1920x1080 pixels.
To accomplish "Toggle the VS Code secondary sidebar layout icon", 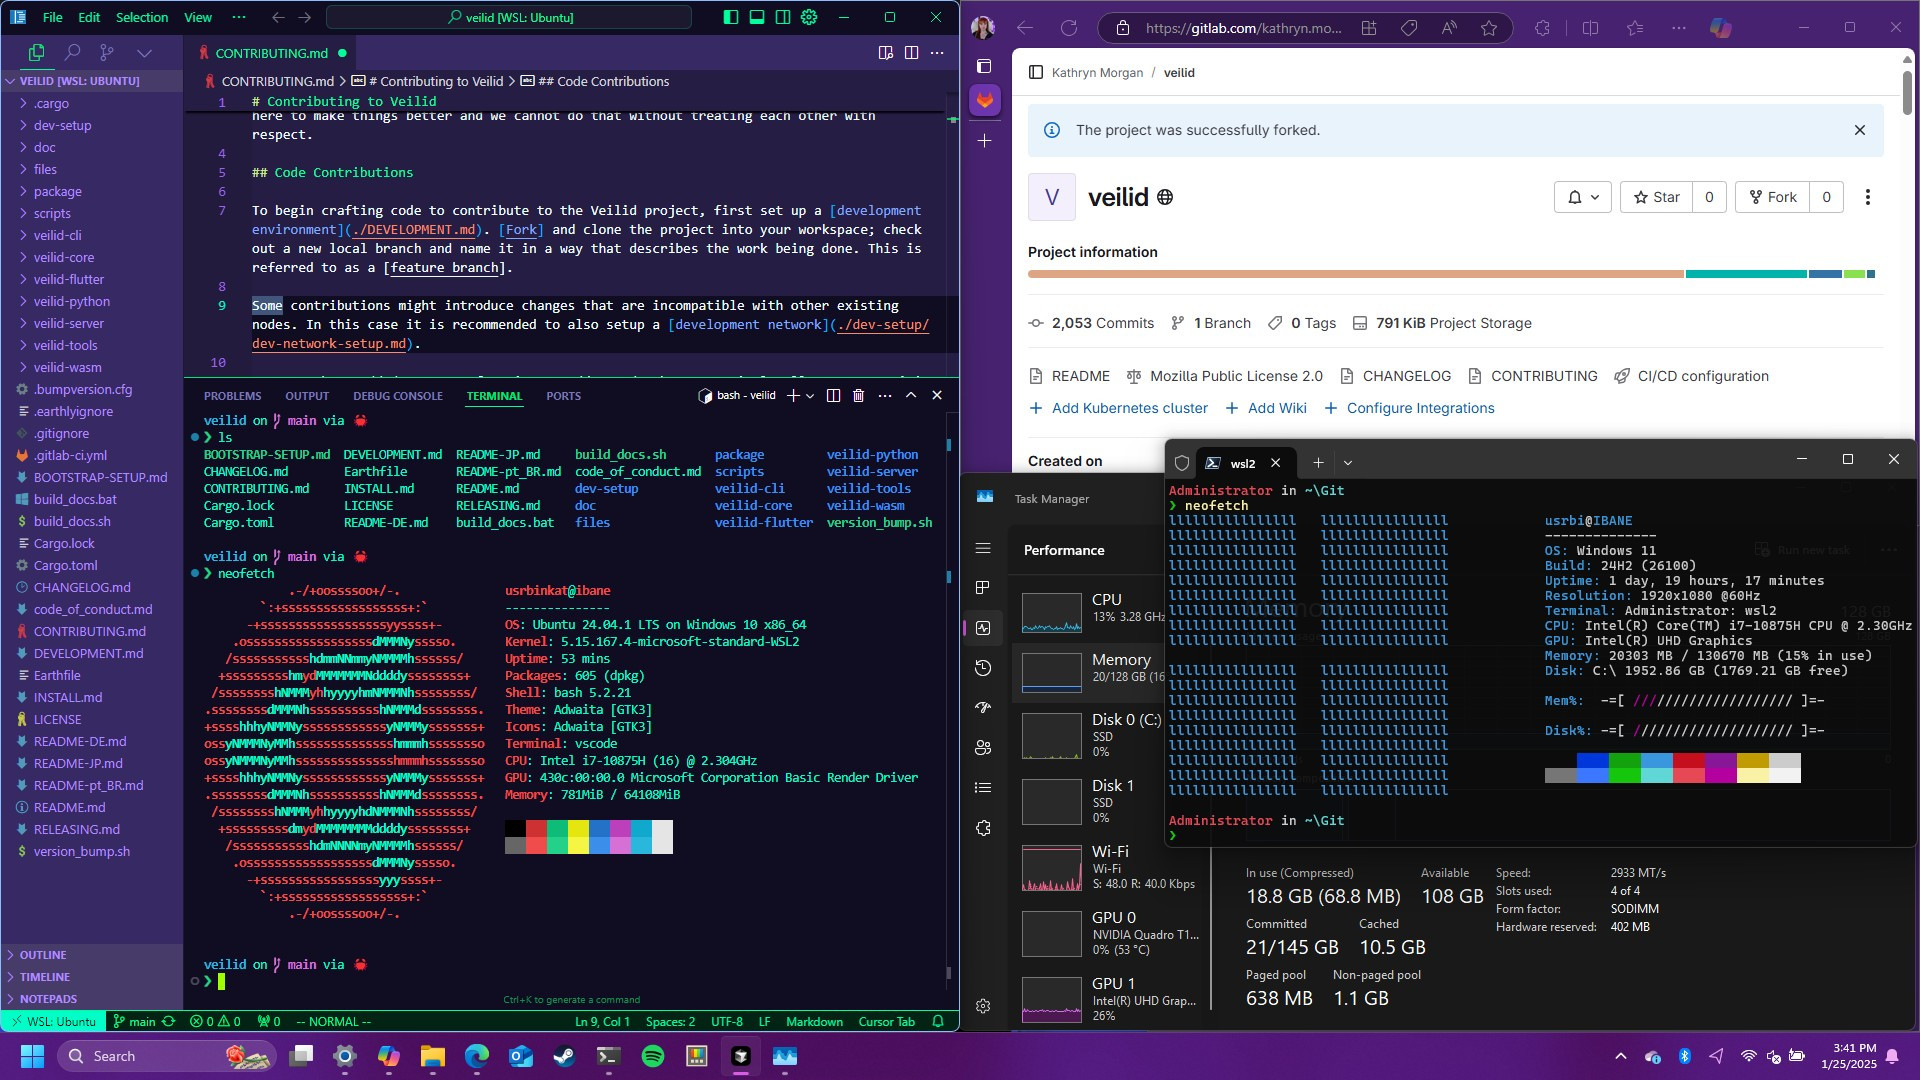I will [783, 17].
